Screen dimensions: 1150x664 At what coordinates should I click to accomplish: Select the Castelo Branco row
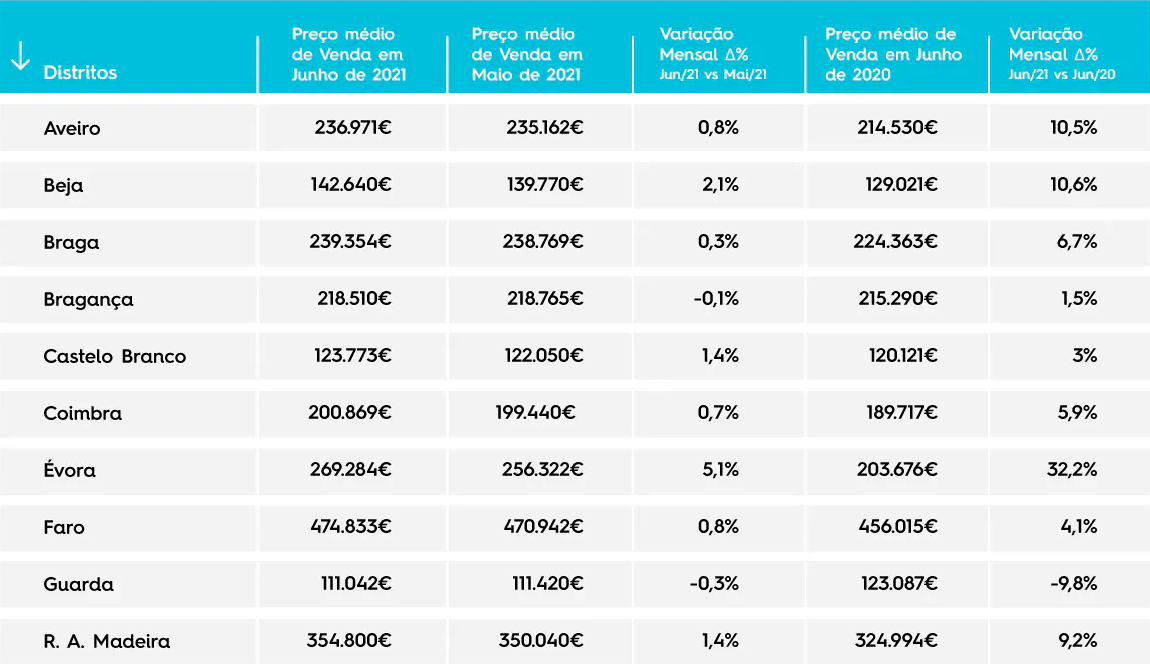pos(114,356)
